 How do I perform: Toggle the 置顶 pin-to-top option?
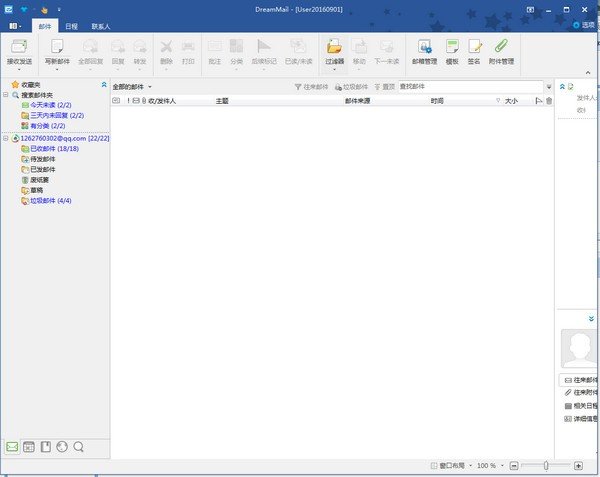click(384, 87)
